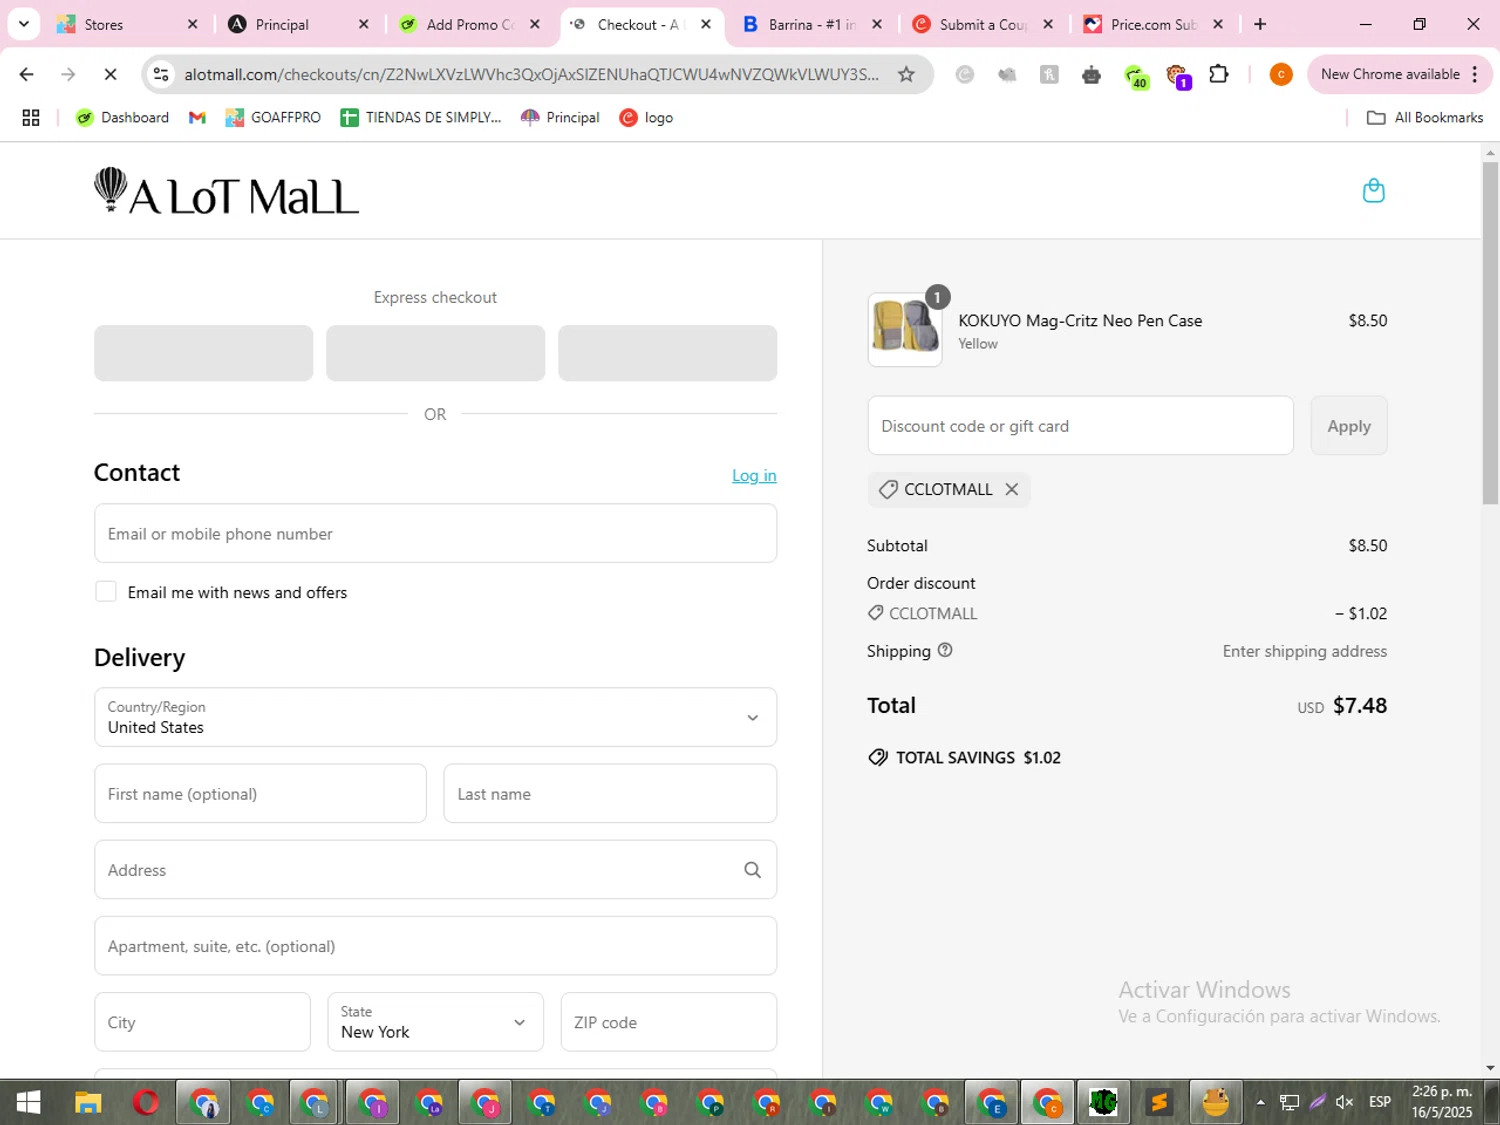This screenshot has width=1500, height=1125.
Task: Switch to the Add Promo tab
Action: point(468,24)
